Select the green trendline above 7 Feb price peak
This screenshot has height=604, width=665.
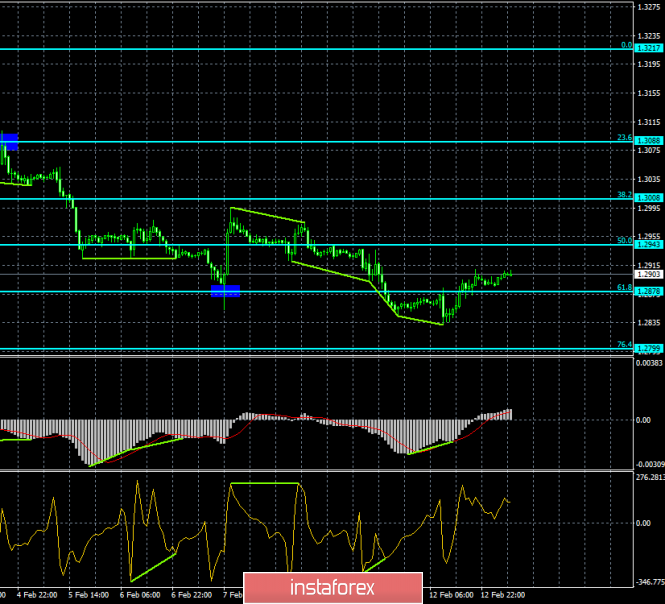tap(267, 215)
